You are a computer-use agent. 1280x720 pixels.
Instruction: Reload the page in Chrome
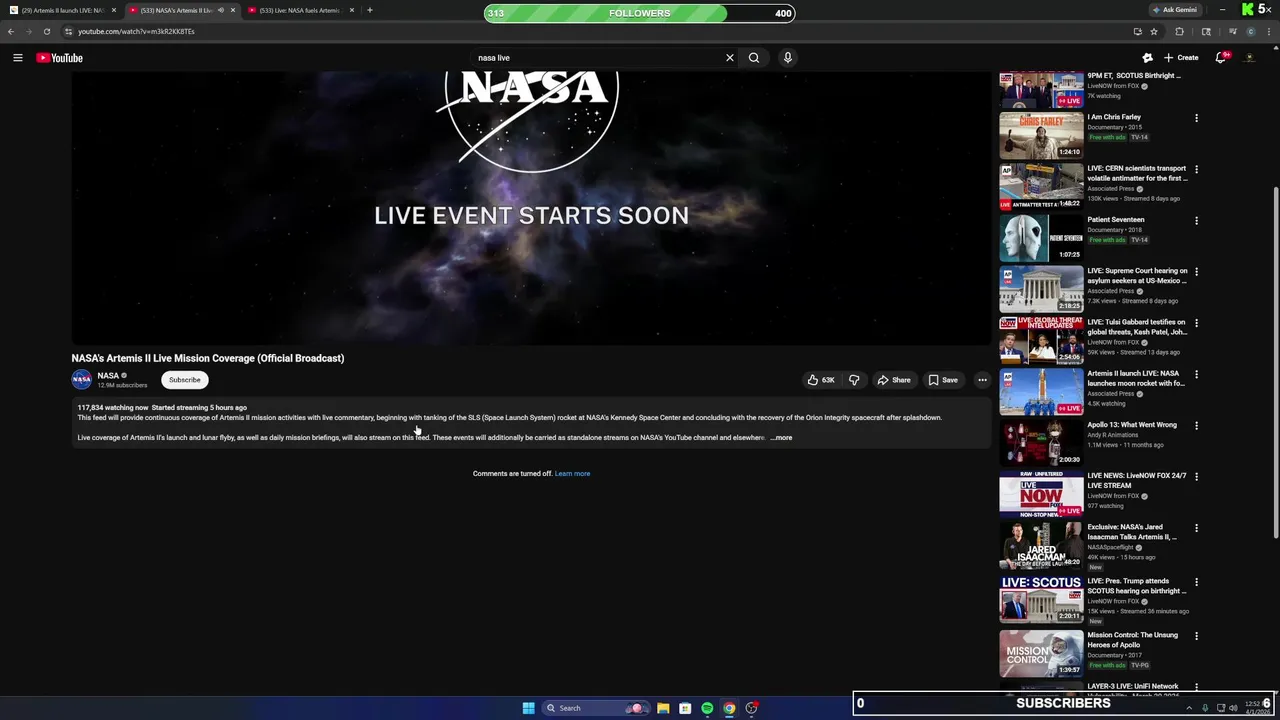pyautogui.click(x=47, y=31)
